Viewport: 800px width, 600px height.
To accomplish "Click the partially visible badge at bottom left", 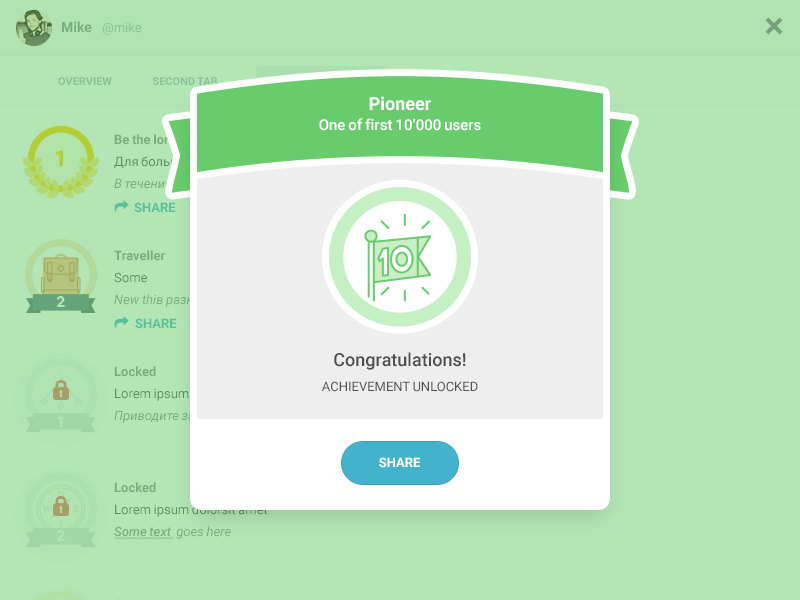I will point(60,593).
